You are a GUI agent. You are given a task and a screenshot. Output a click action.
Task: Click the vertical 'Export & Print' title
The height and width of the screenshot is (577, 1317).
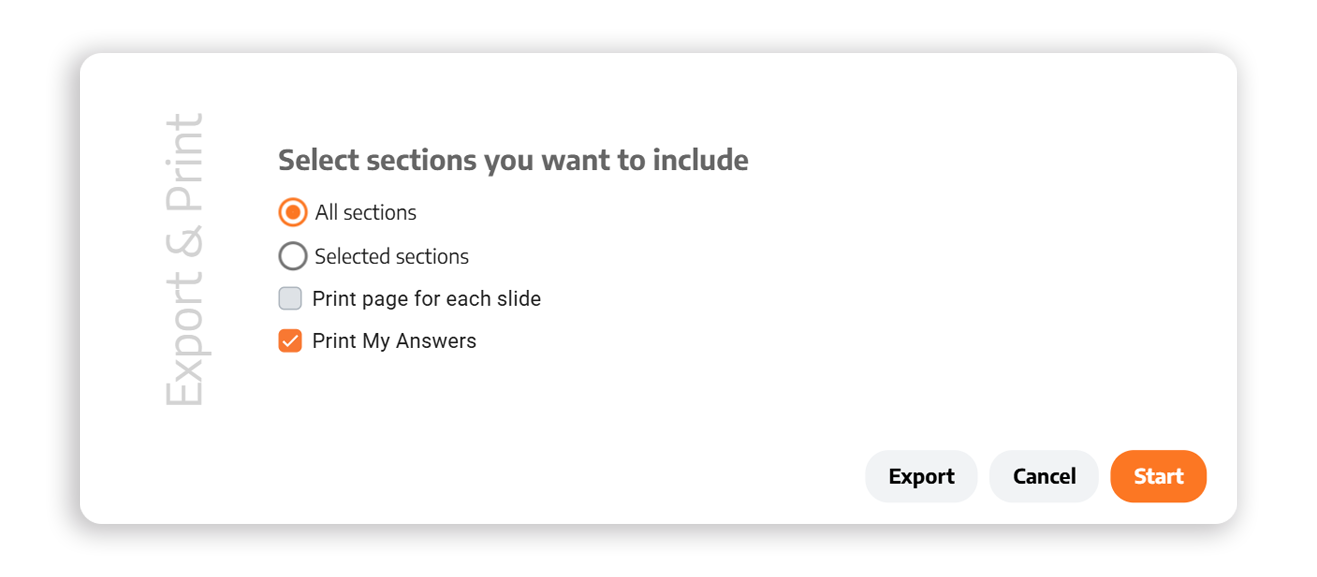coord(184,260)
